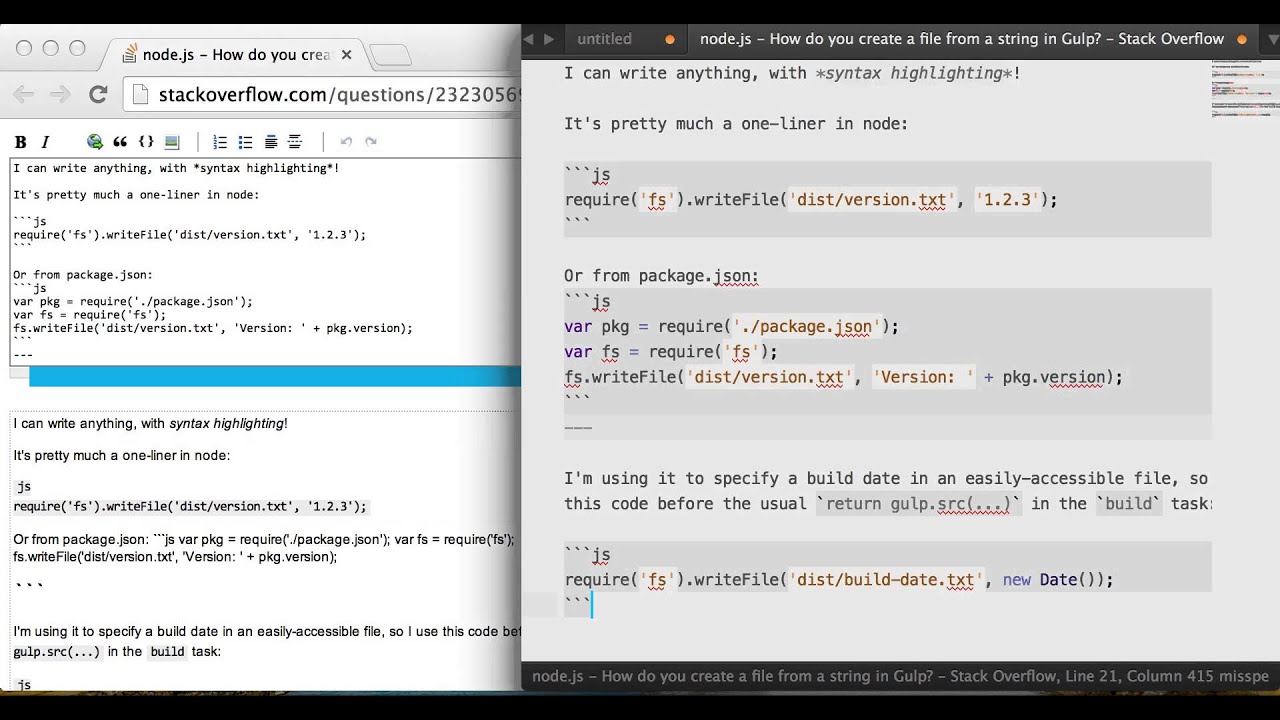Click the Stack Overflow favicon on the Chrome tab
The width and height of the screenshot is (1280, 720).
(x=129, y=54)
